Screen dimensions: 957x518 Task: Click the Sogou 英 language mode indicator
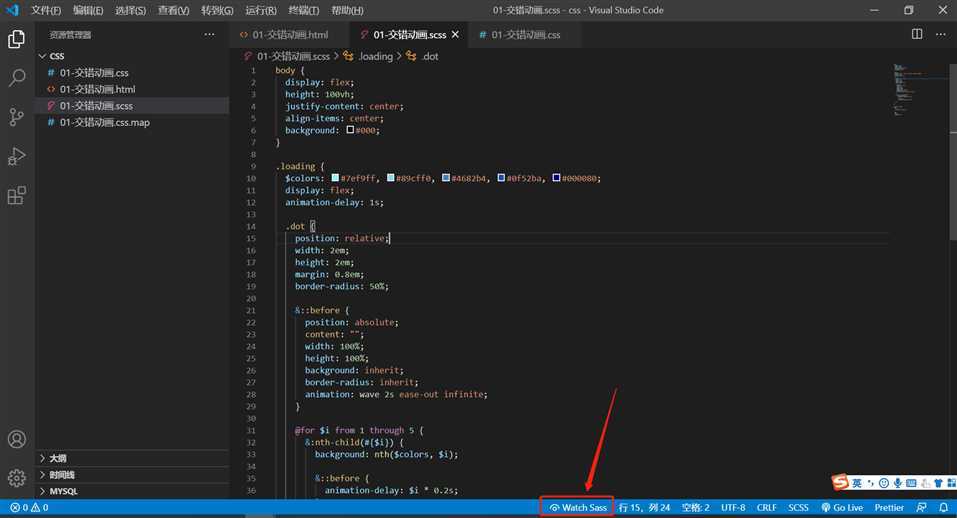click(x=857, y=483)
